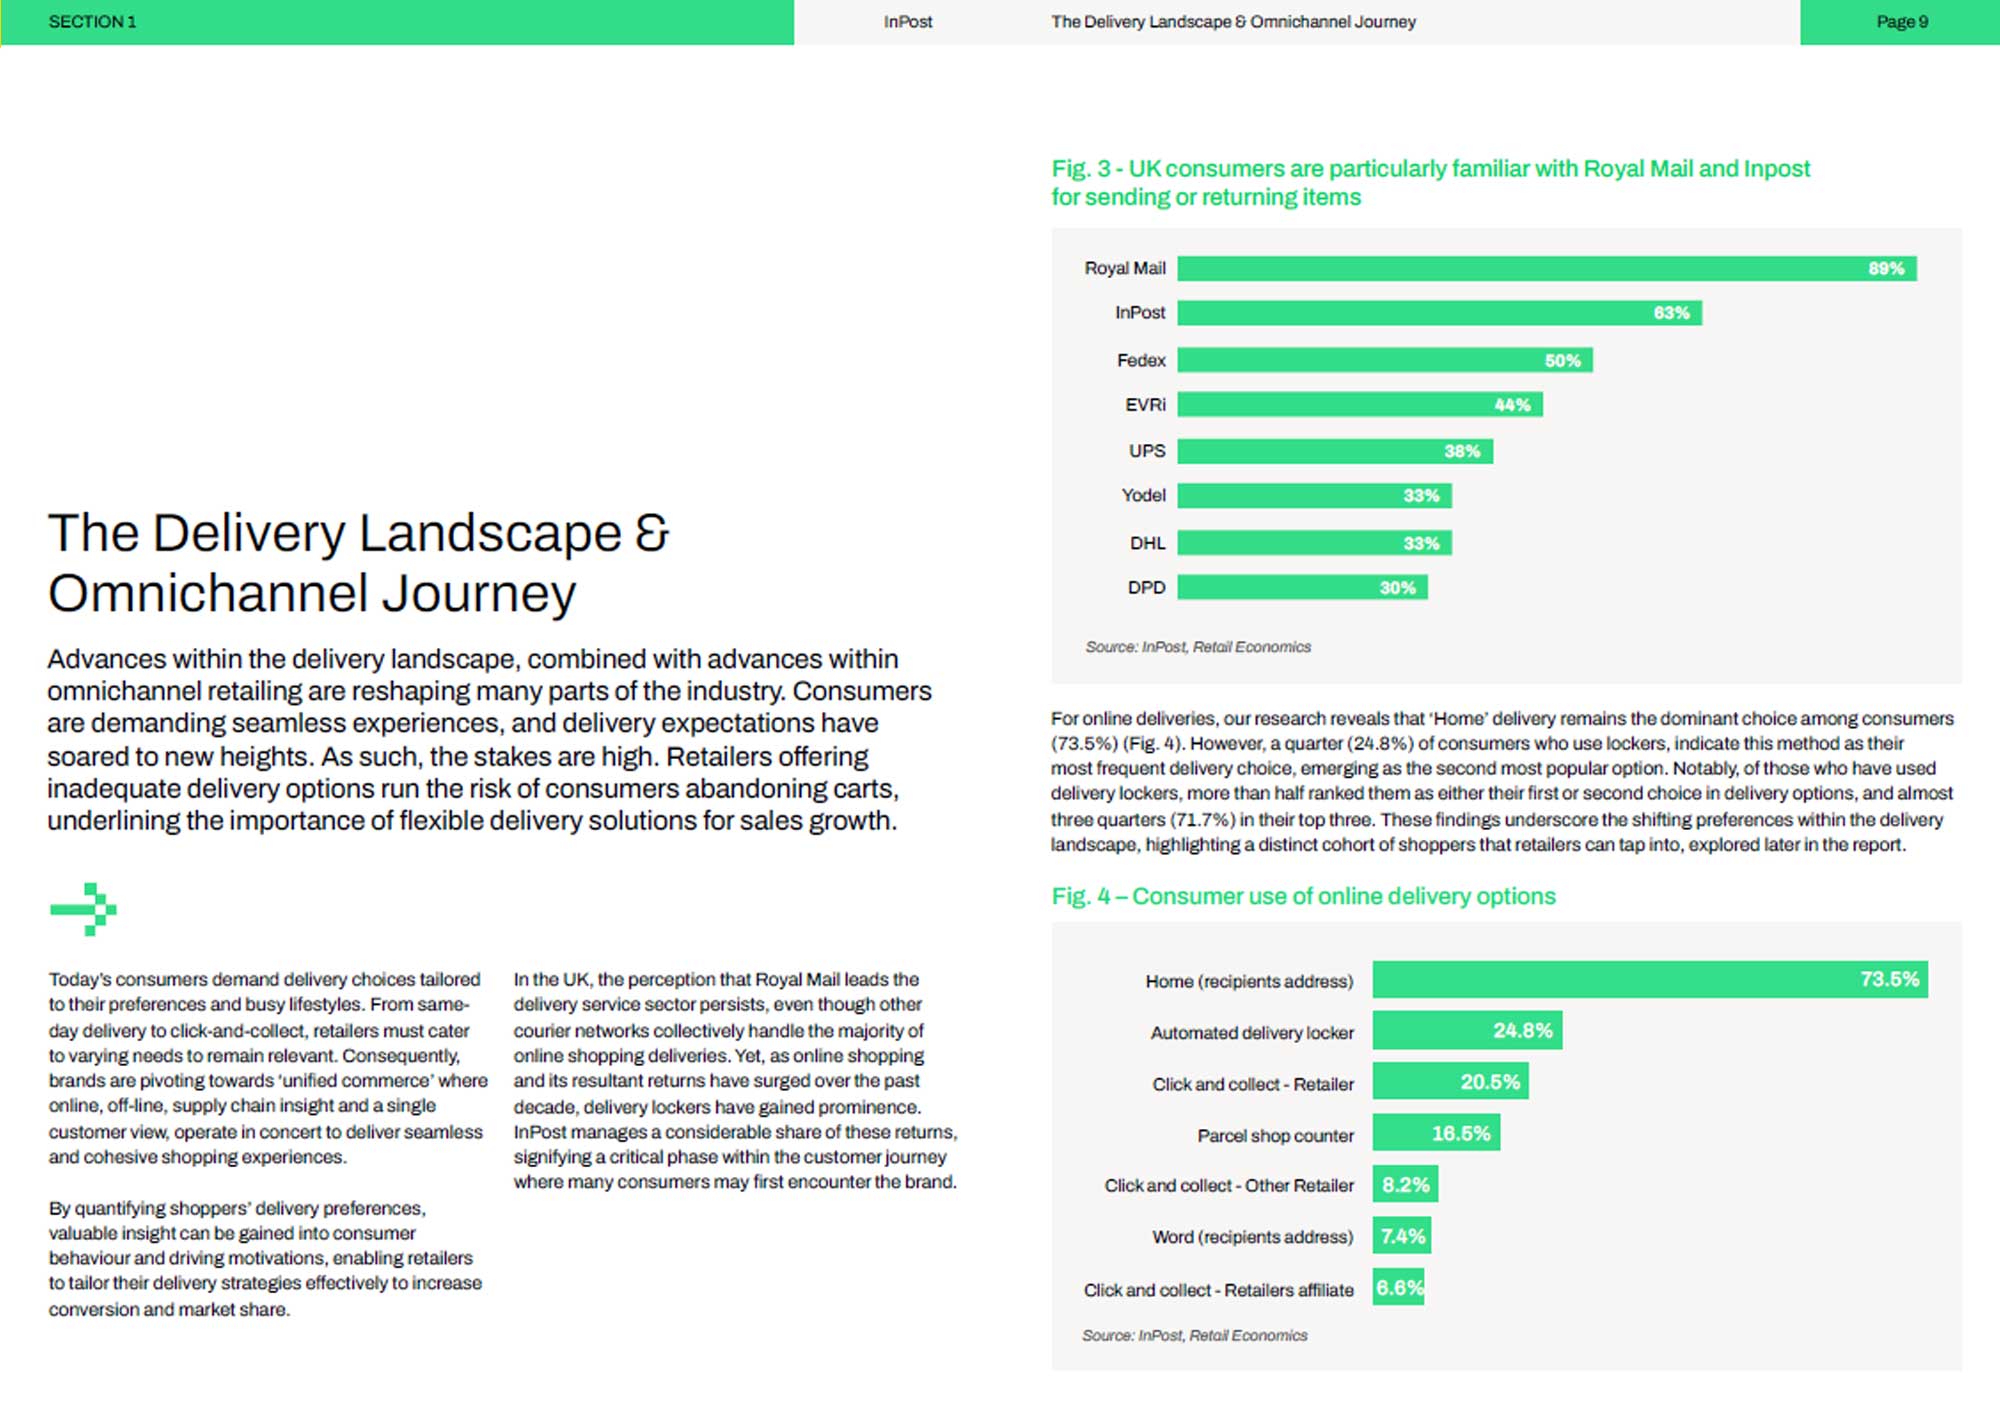Viewport: 2000px width, 1415px height.
Task: Click the Fig. 3 source citation text
Action: point(1197,647)
